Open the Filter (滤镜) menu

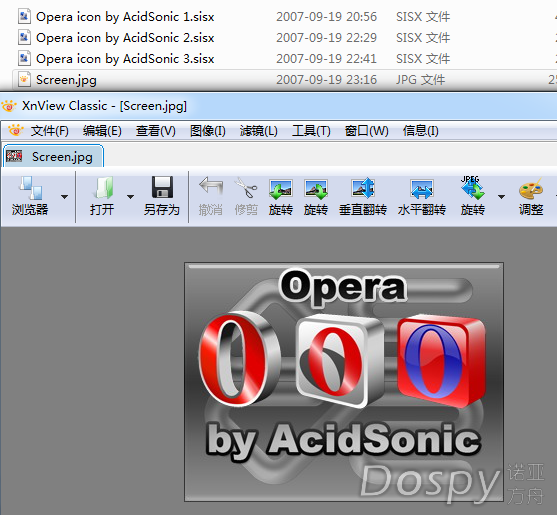point(259,131)
